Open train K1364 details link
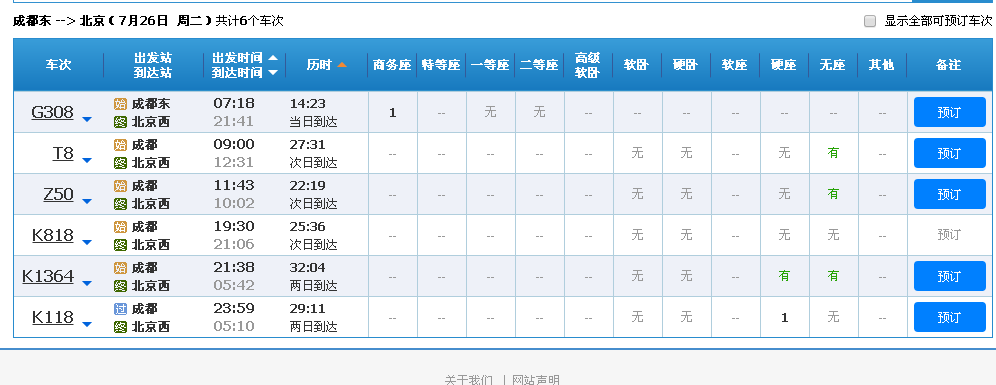 [x=48, y=276]
